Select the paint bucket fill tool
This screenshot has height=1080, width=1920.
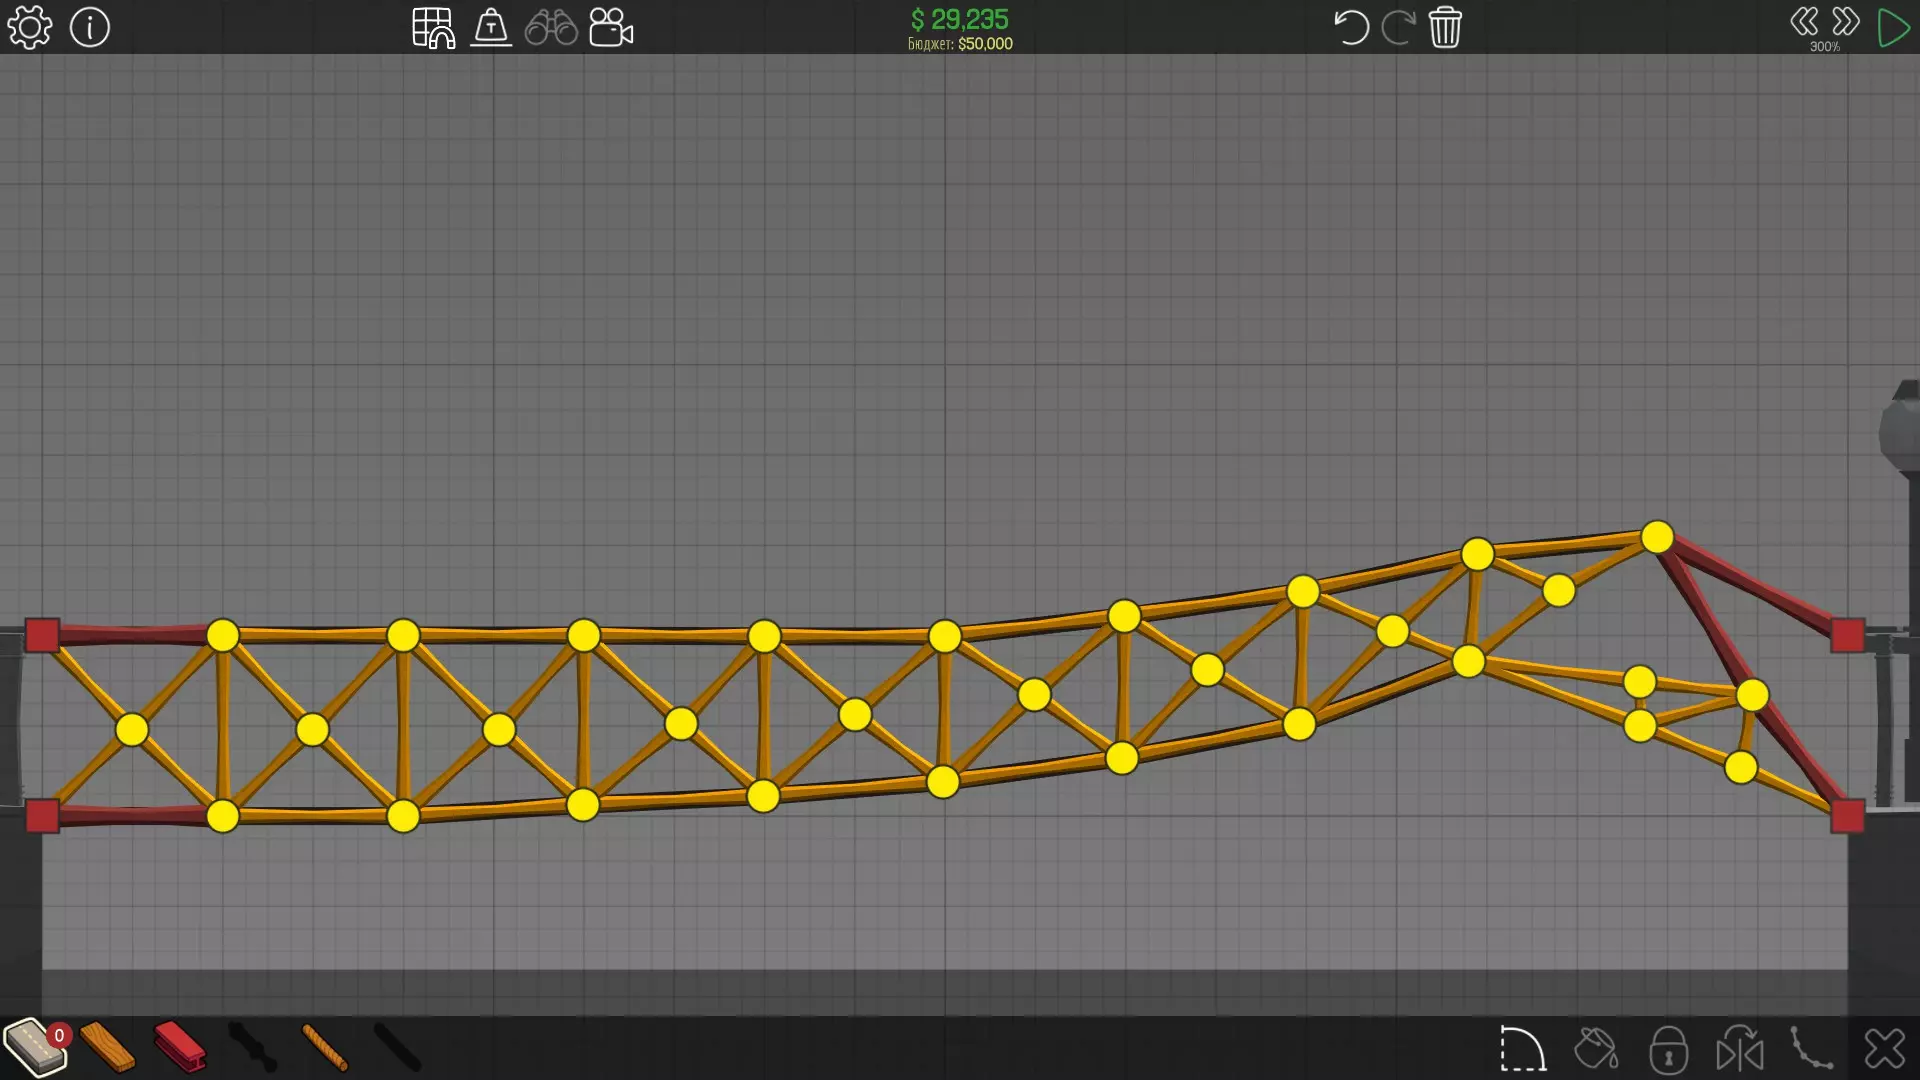(x=1596, y=1050)
